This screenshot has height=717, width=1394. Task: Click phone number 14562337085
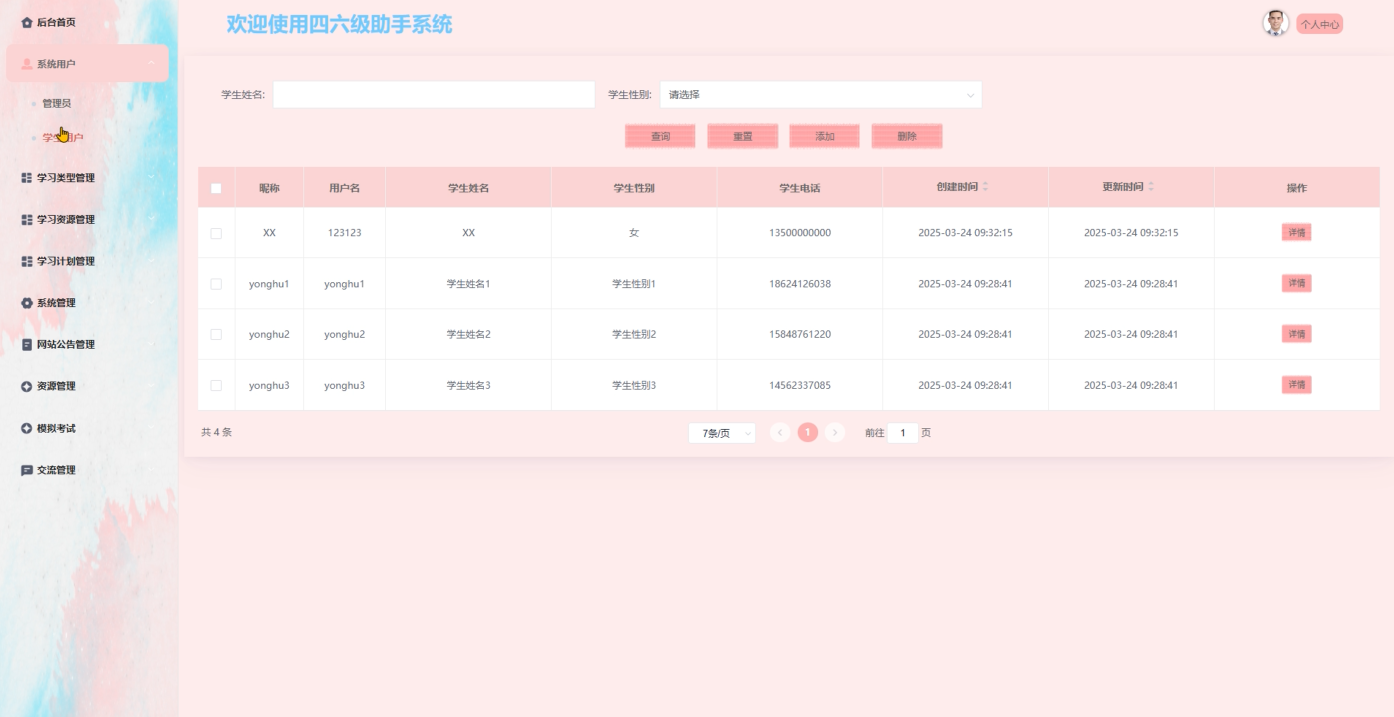[x=800, y=385]
